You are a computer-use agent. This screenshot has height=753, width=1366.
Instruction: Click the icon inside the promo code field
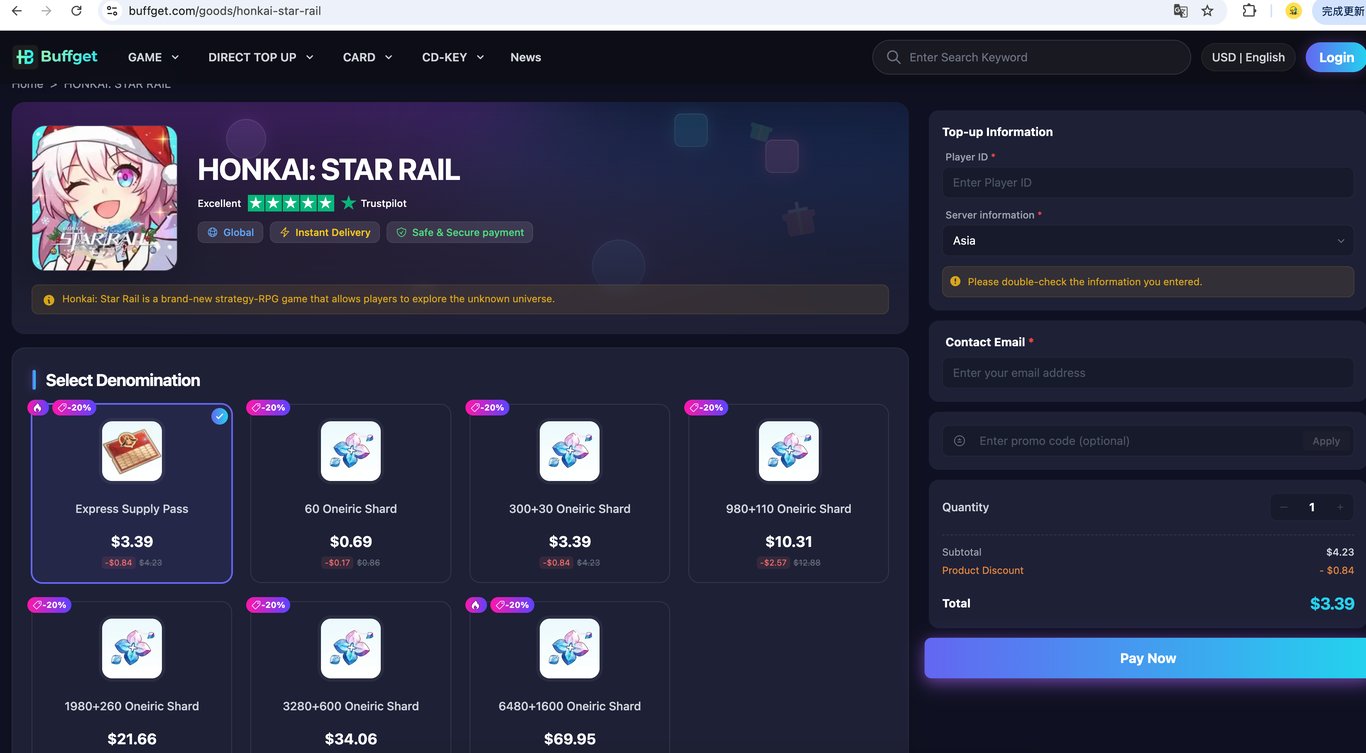[x=959, y=441]
